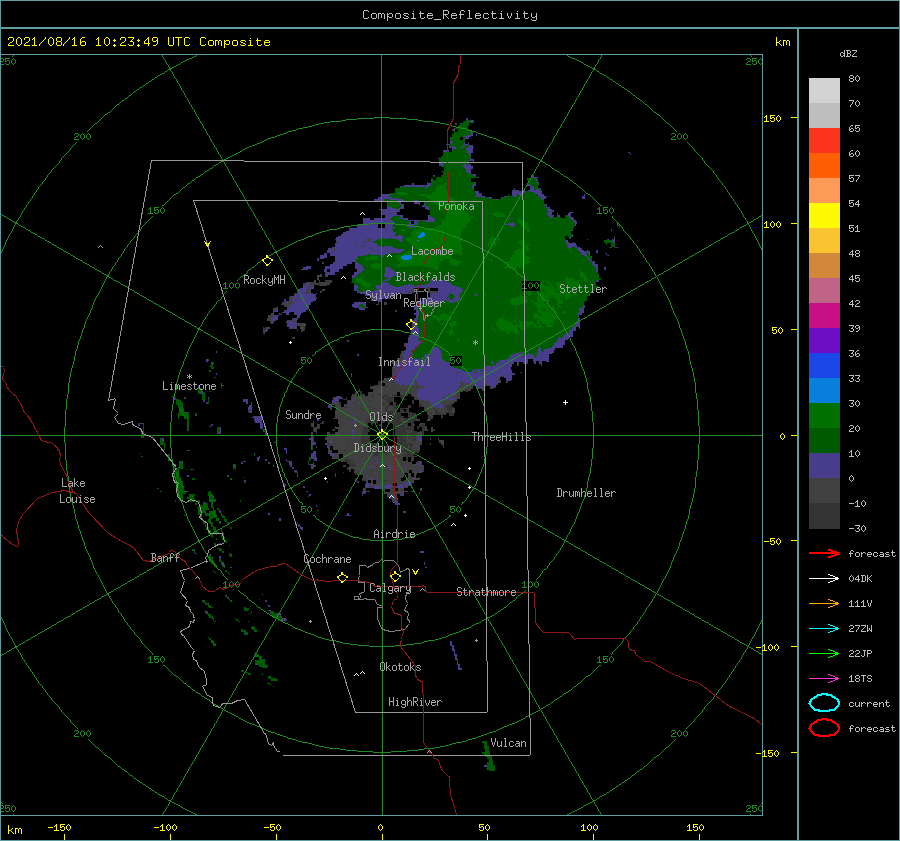Click the Calgary city label
The height and width of the screenshot is (841, 900).
point(390,588)
